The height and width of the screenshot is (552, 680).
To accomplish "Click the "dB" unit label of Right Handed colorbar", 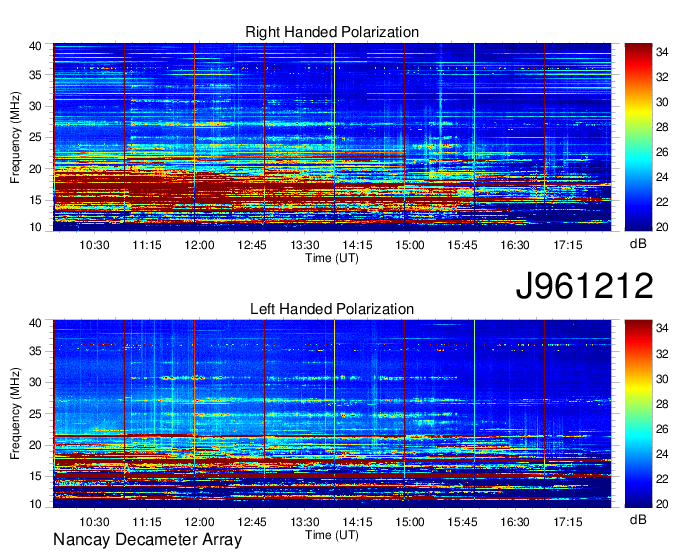I will point(638,244).
